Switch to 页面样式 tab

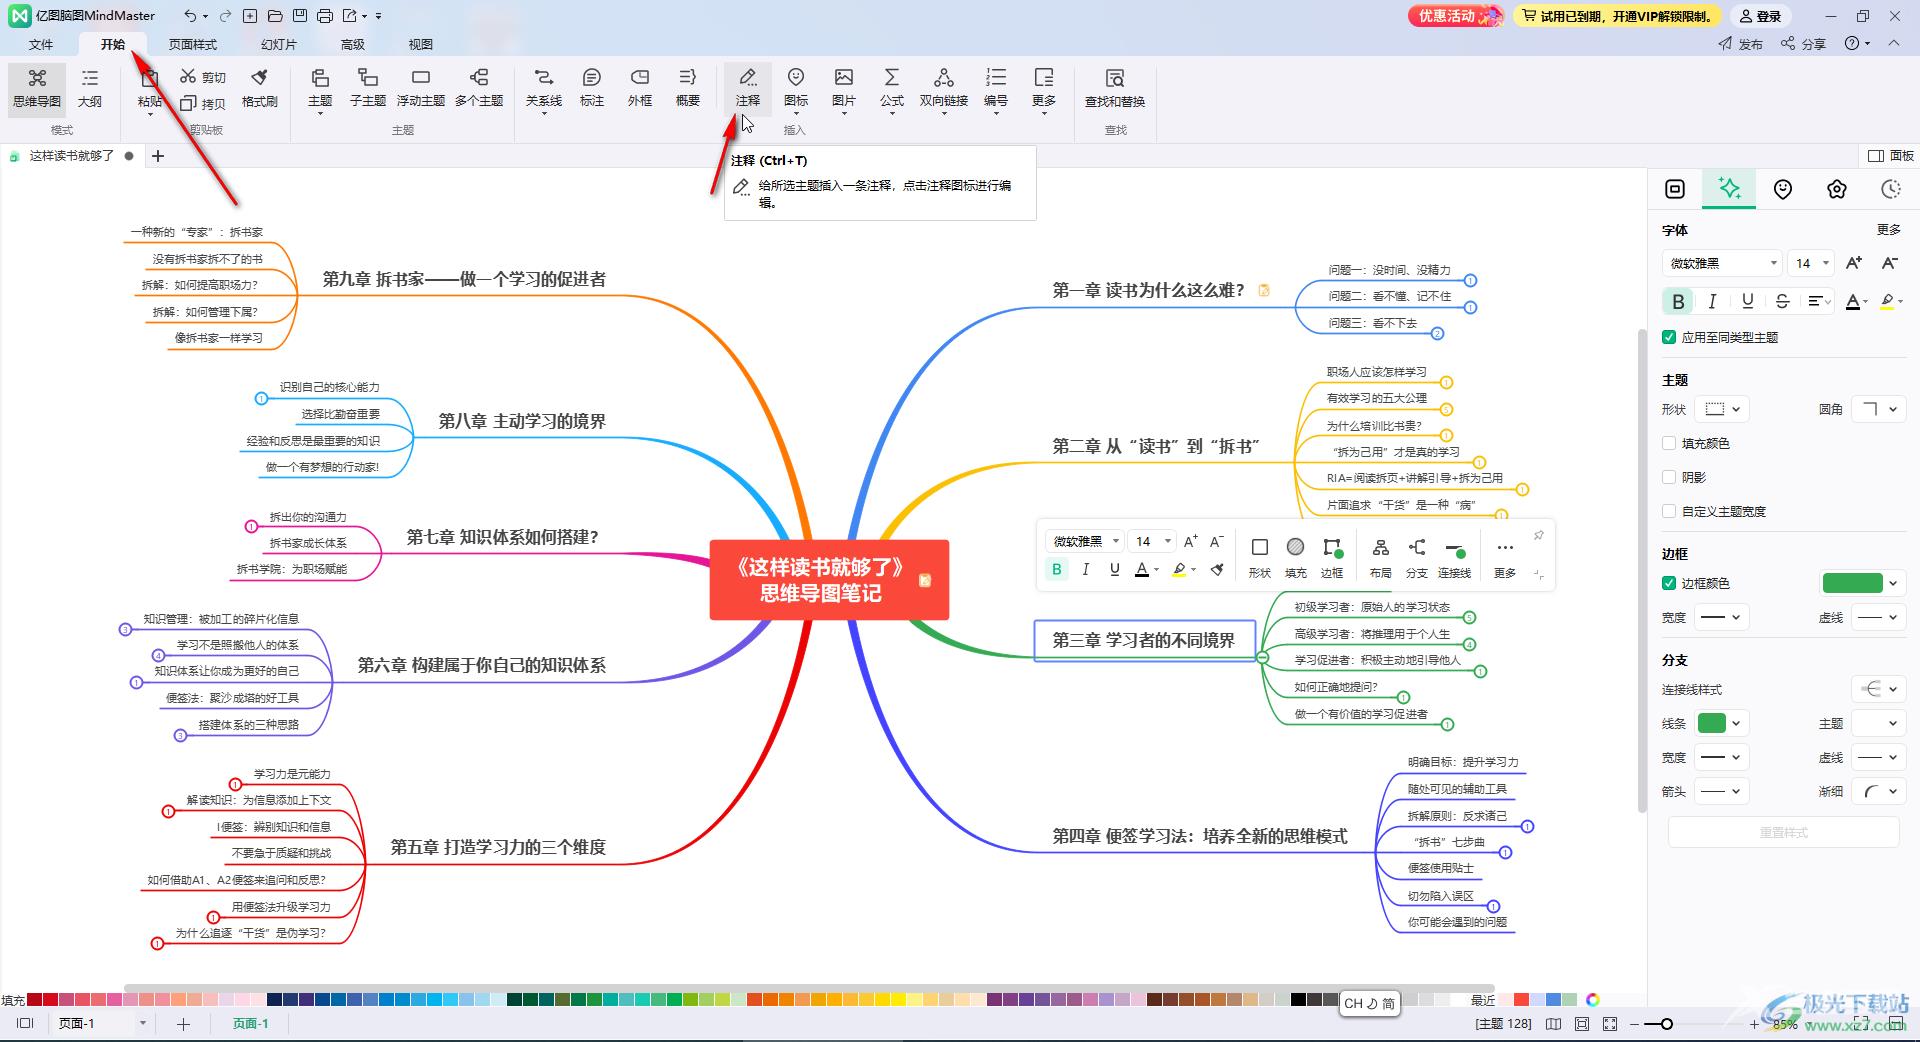pyautogui.click(x=192, y=44)
